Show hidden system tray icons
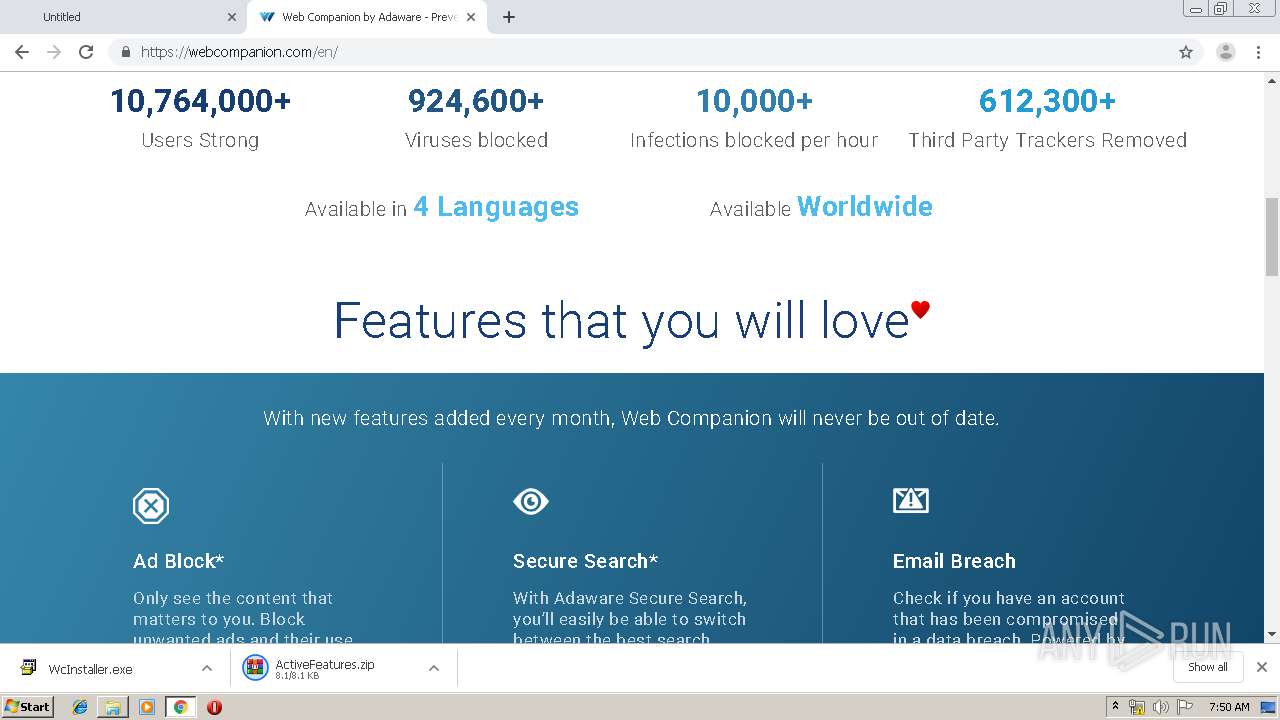Image resolution: width=1280 pixels, height=720 pixels. coord(1115,706)
